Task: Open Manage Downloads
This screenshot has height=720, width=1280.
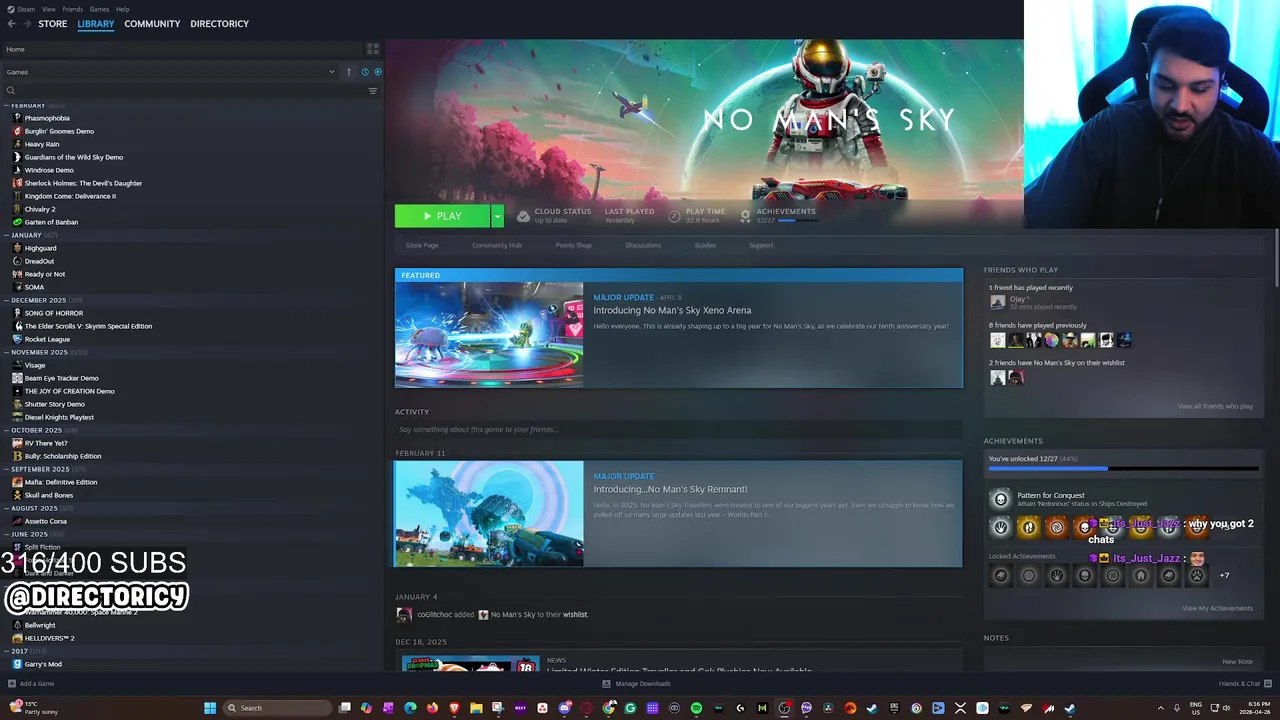Action: [x=636, y=684]
